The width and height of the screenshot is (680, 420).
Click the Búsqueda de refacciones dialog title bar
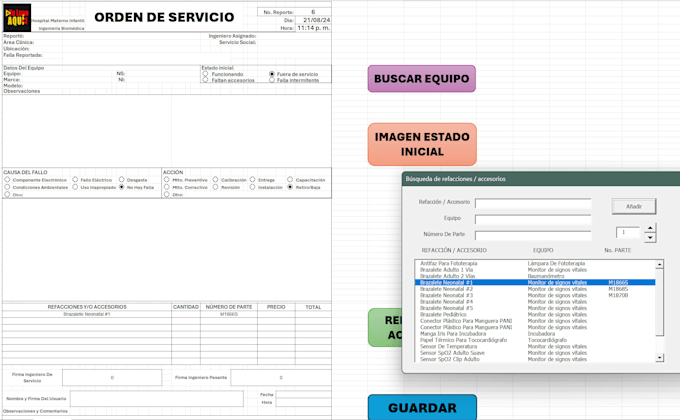point(541,179)
